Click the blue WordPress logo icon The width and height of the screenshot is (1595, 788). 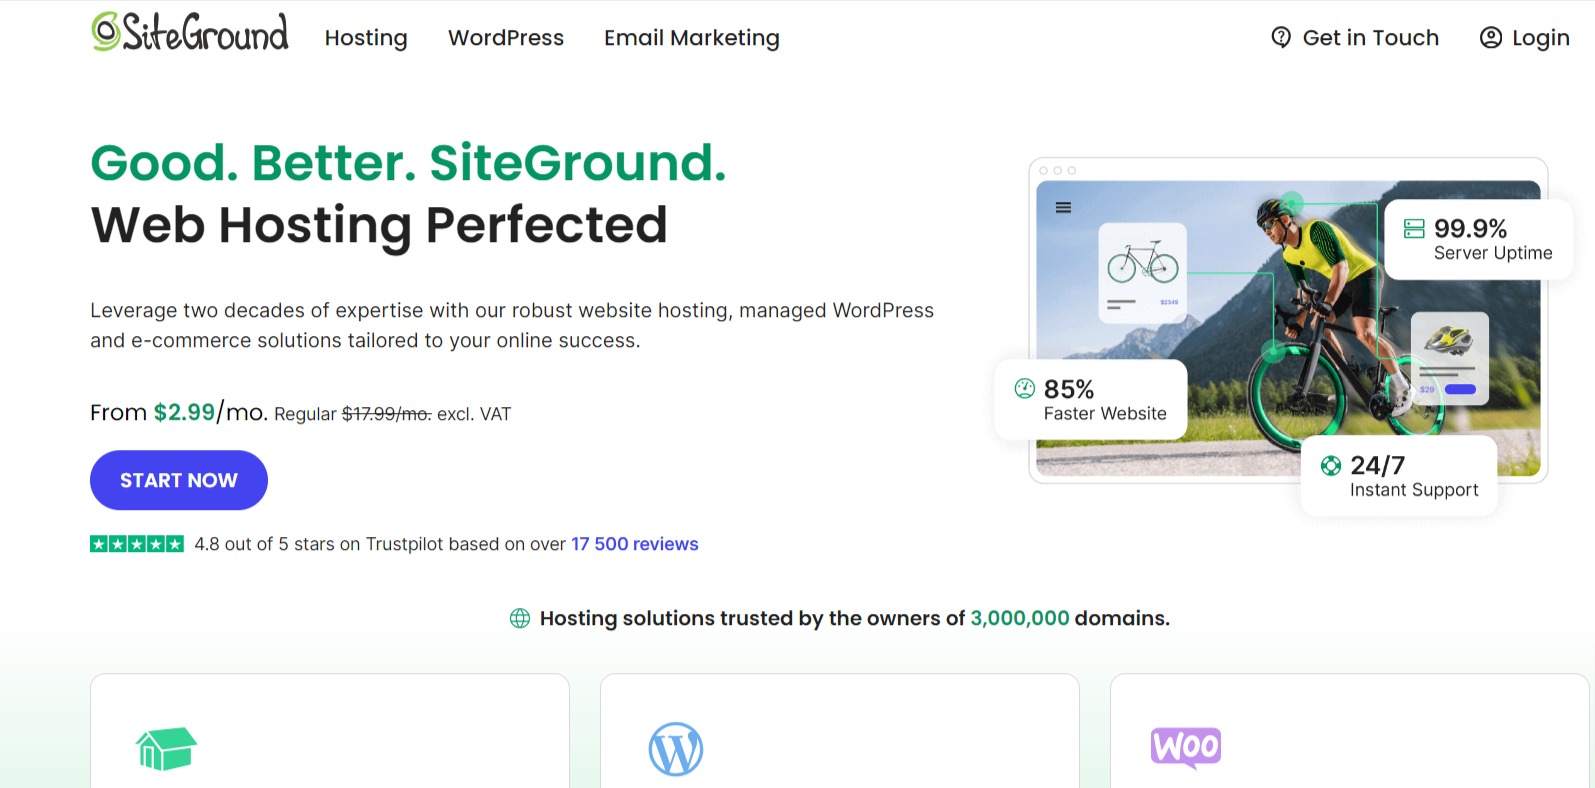click(x=676, y=749)
